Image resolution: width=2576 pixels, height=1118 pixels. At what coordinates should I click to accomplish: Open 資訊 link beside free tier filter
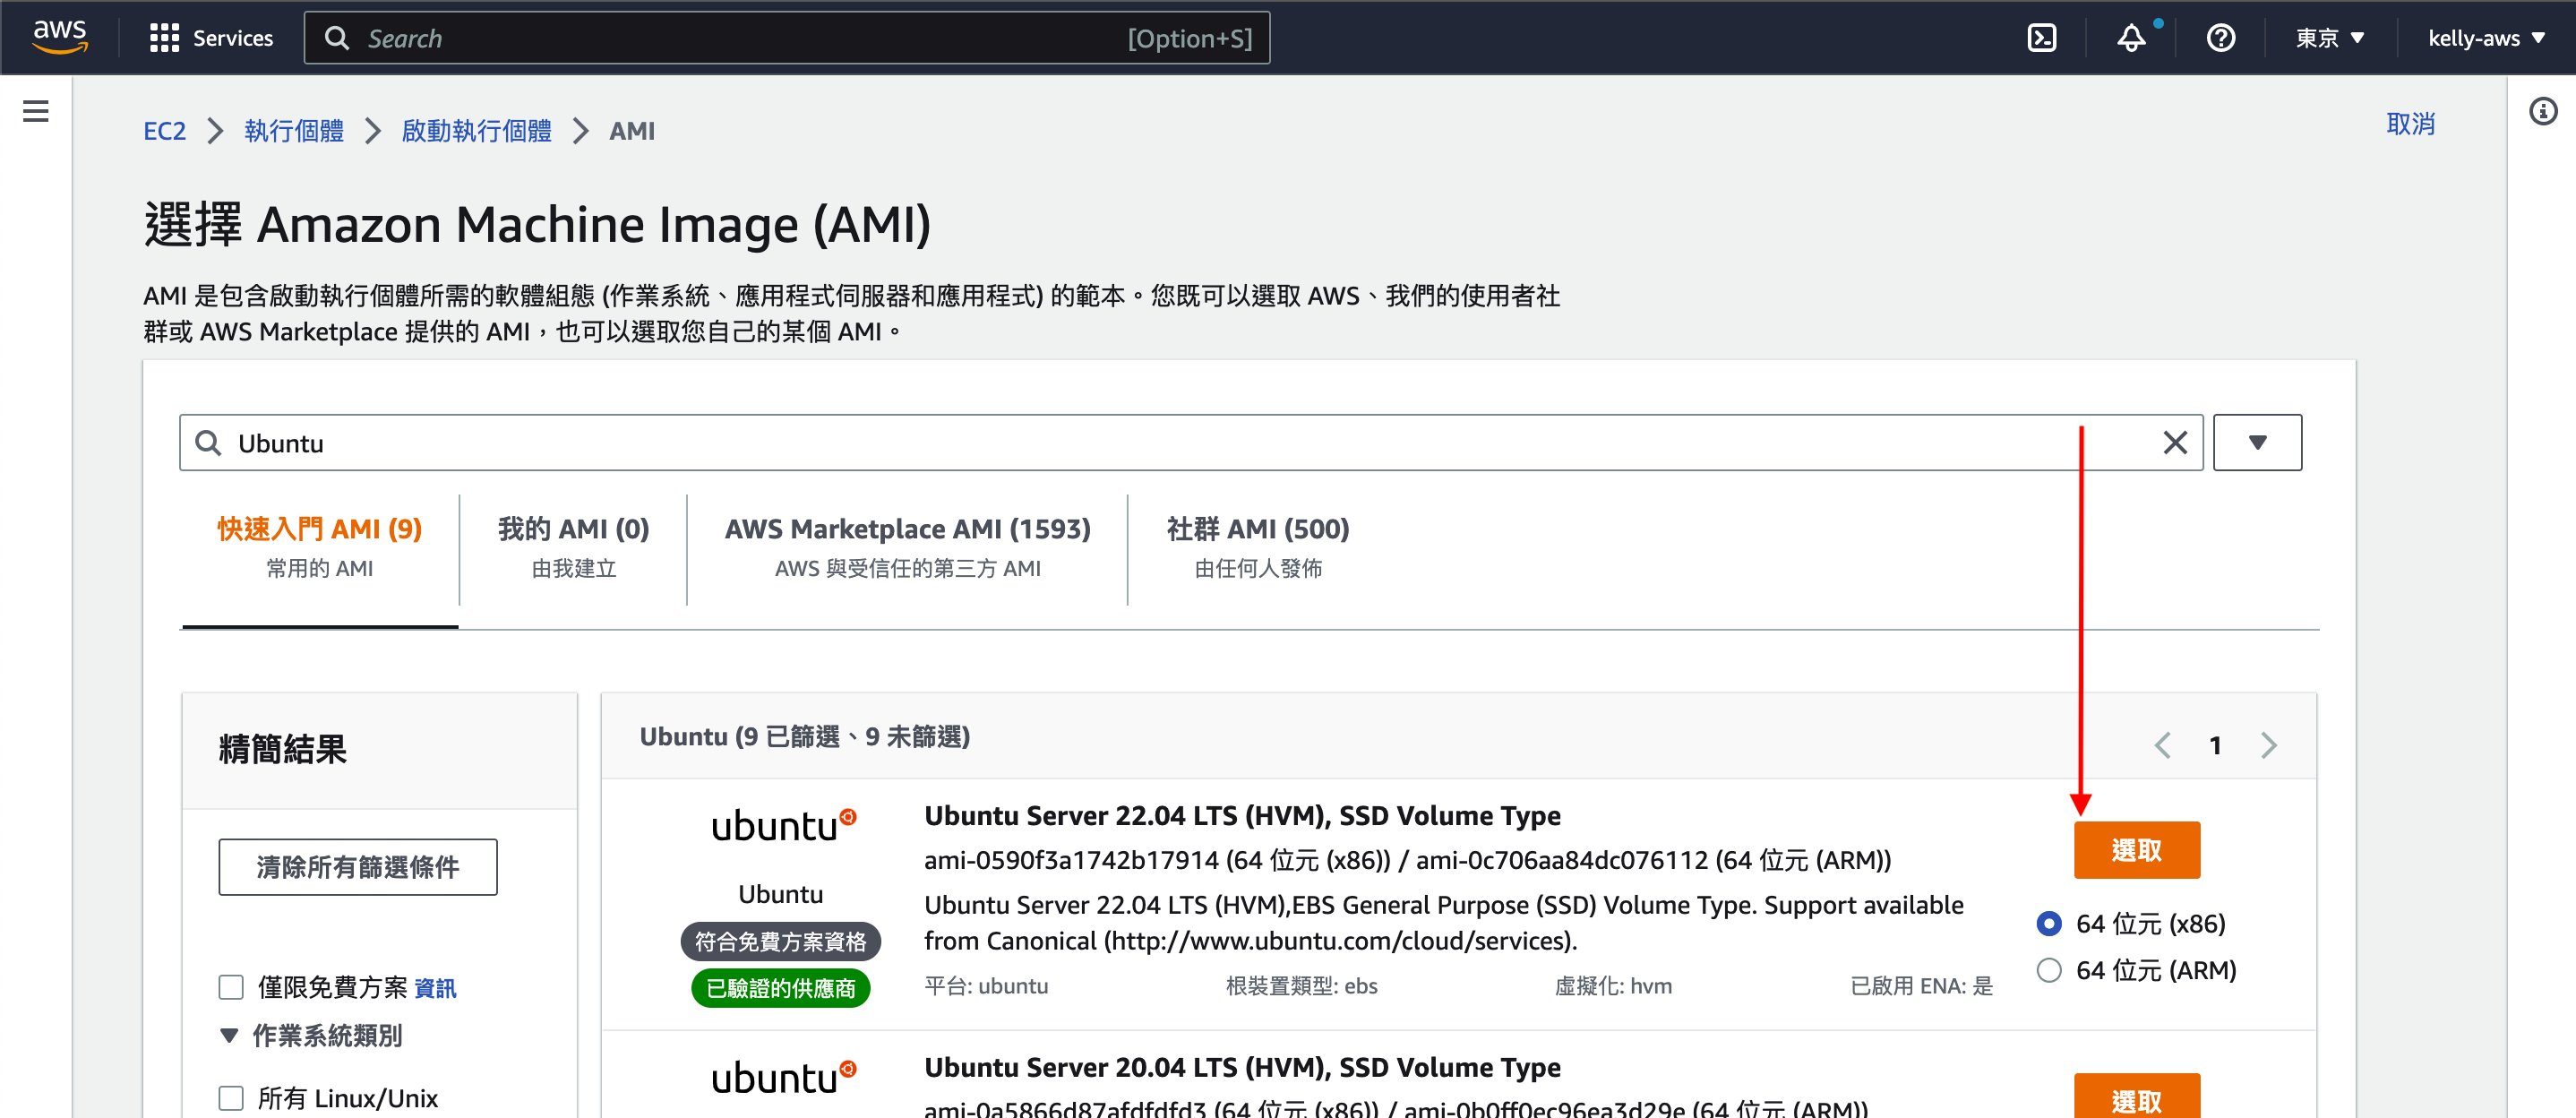tap(435, 988)
